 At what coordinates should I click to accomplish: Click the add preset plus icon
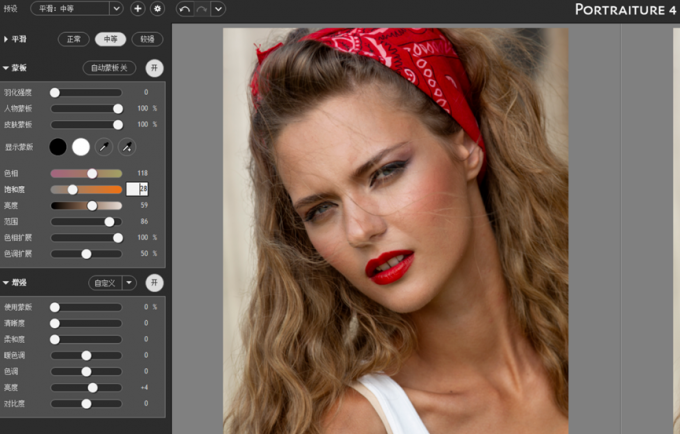coord(137,9)
